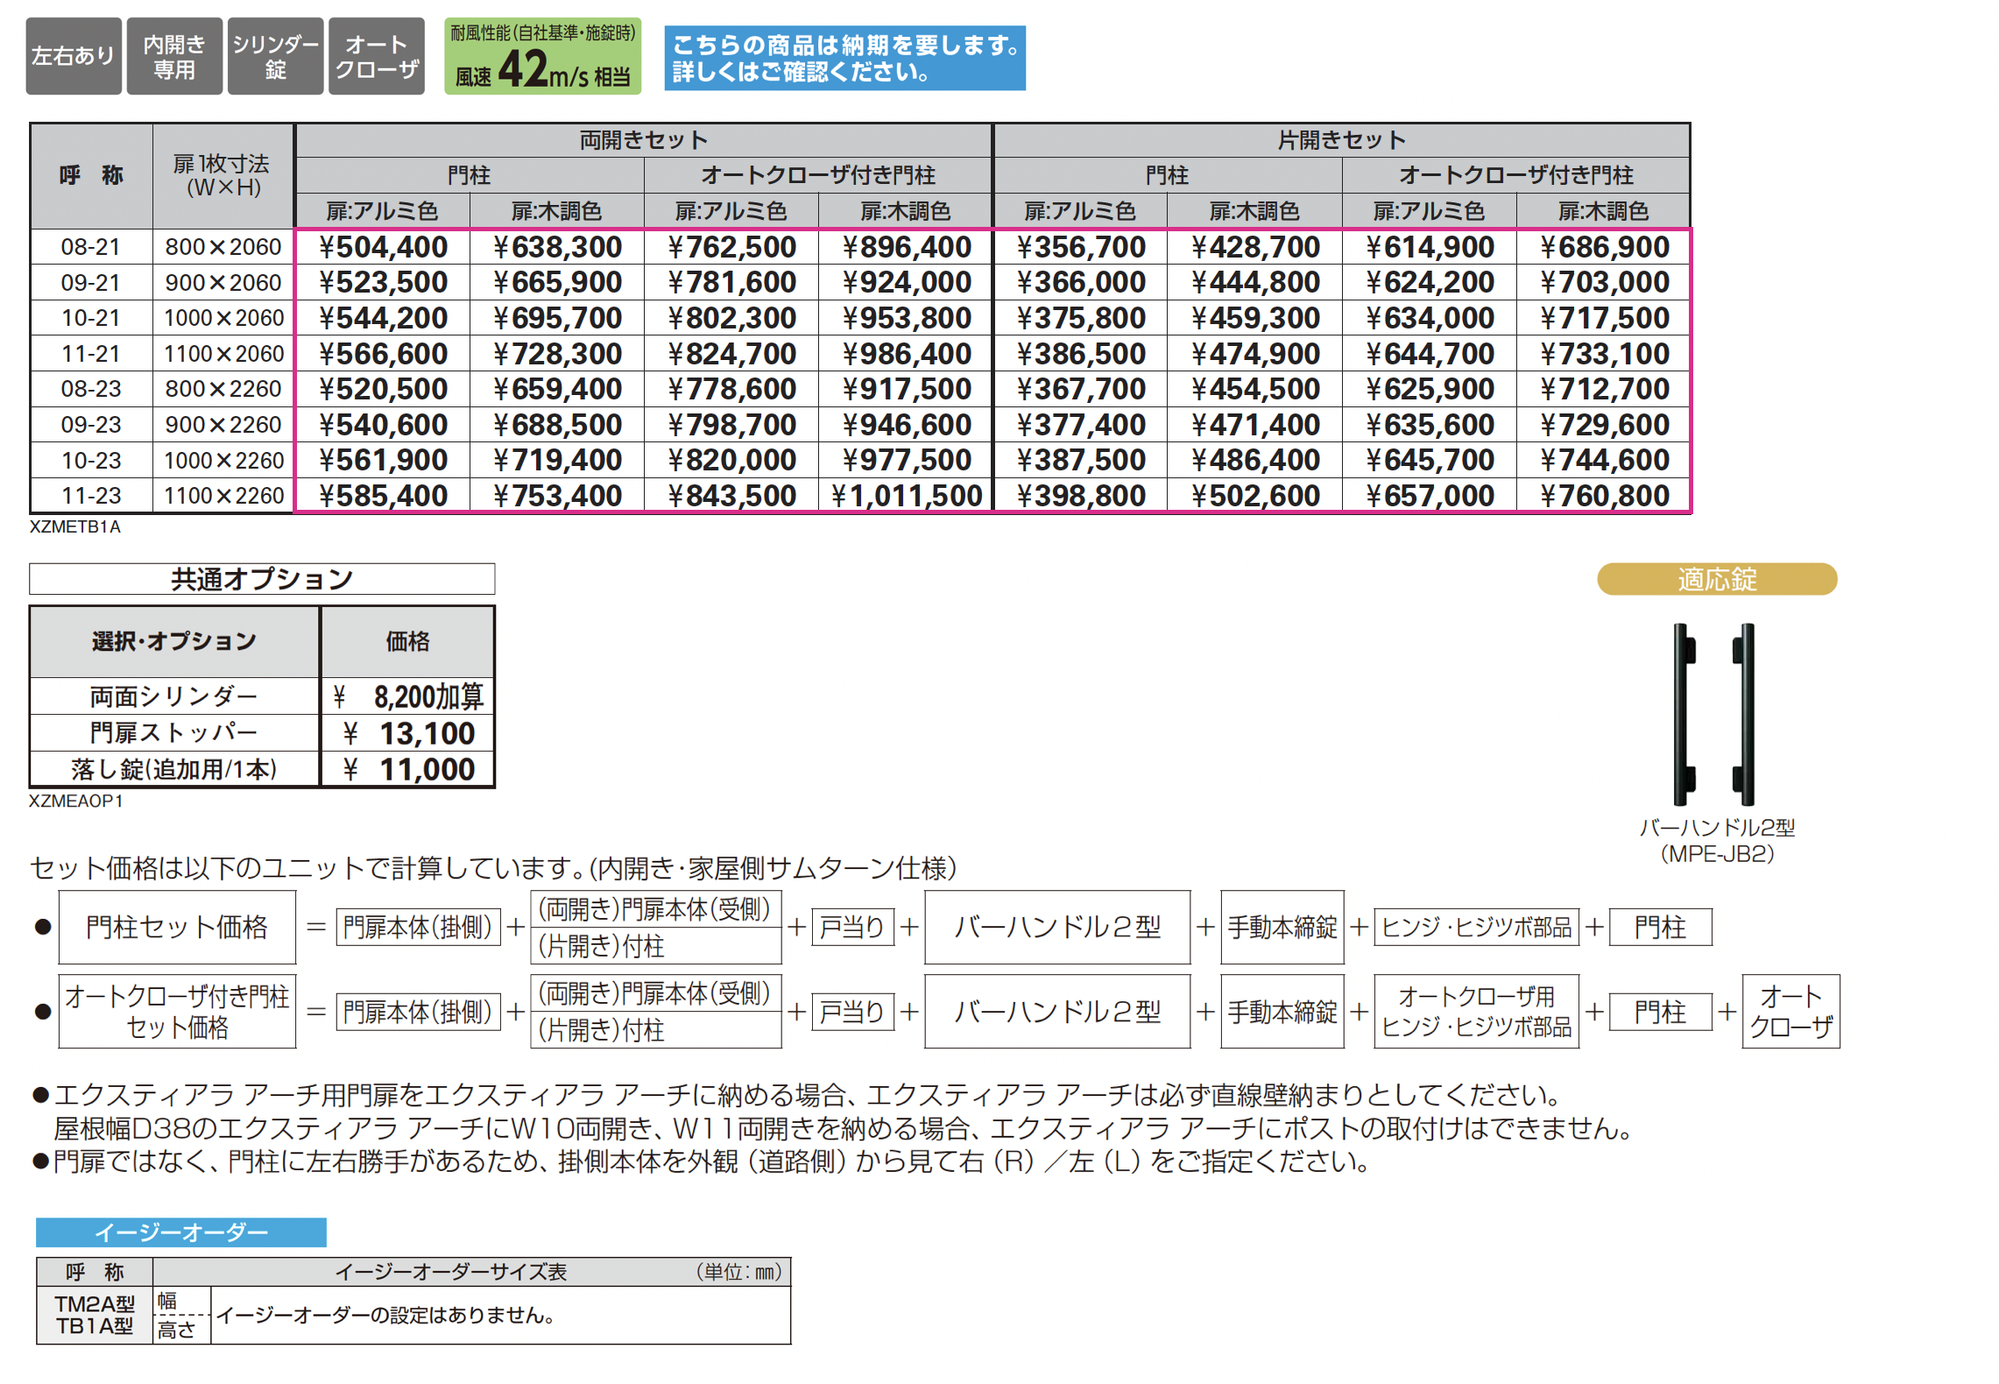The width and height of the screenshot is (1999, 1384).
Task: Select the 08-21 row label
Action: [x=90, y=247]
